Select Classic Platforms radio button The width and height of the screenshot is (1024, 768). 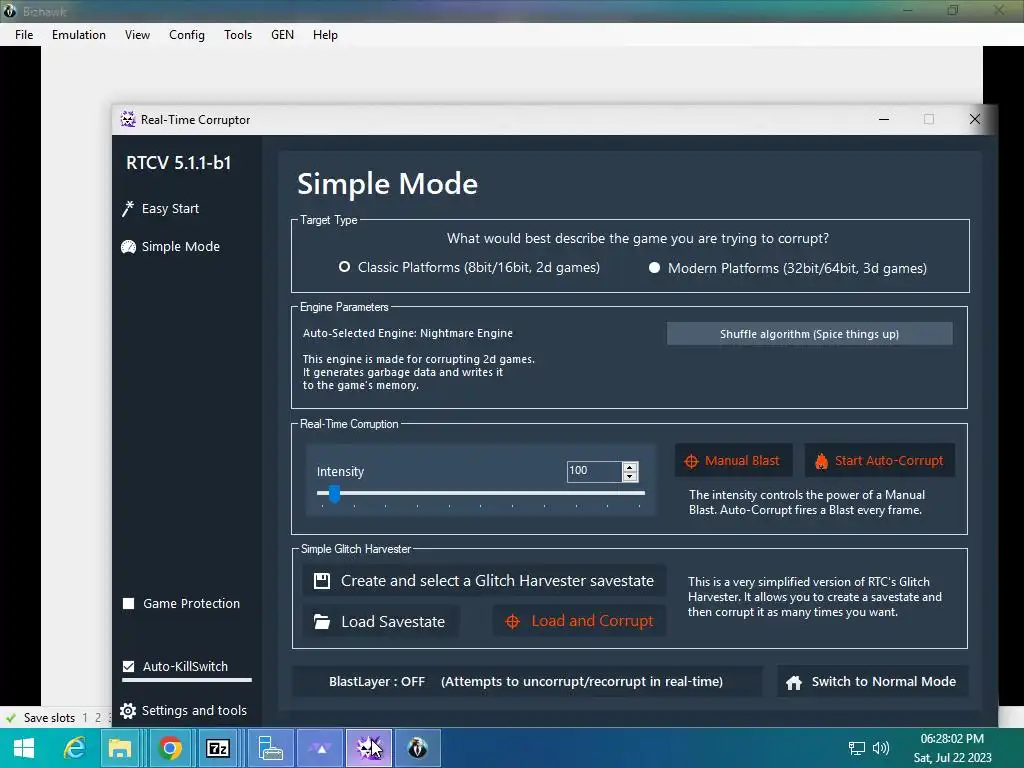(344, 267)
